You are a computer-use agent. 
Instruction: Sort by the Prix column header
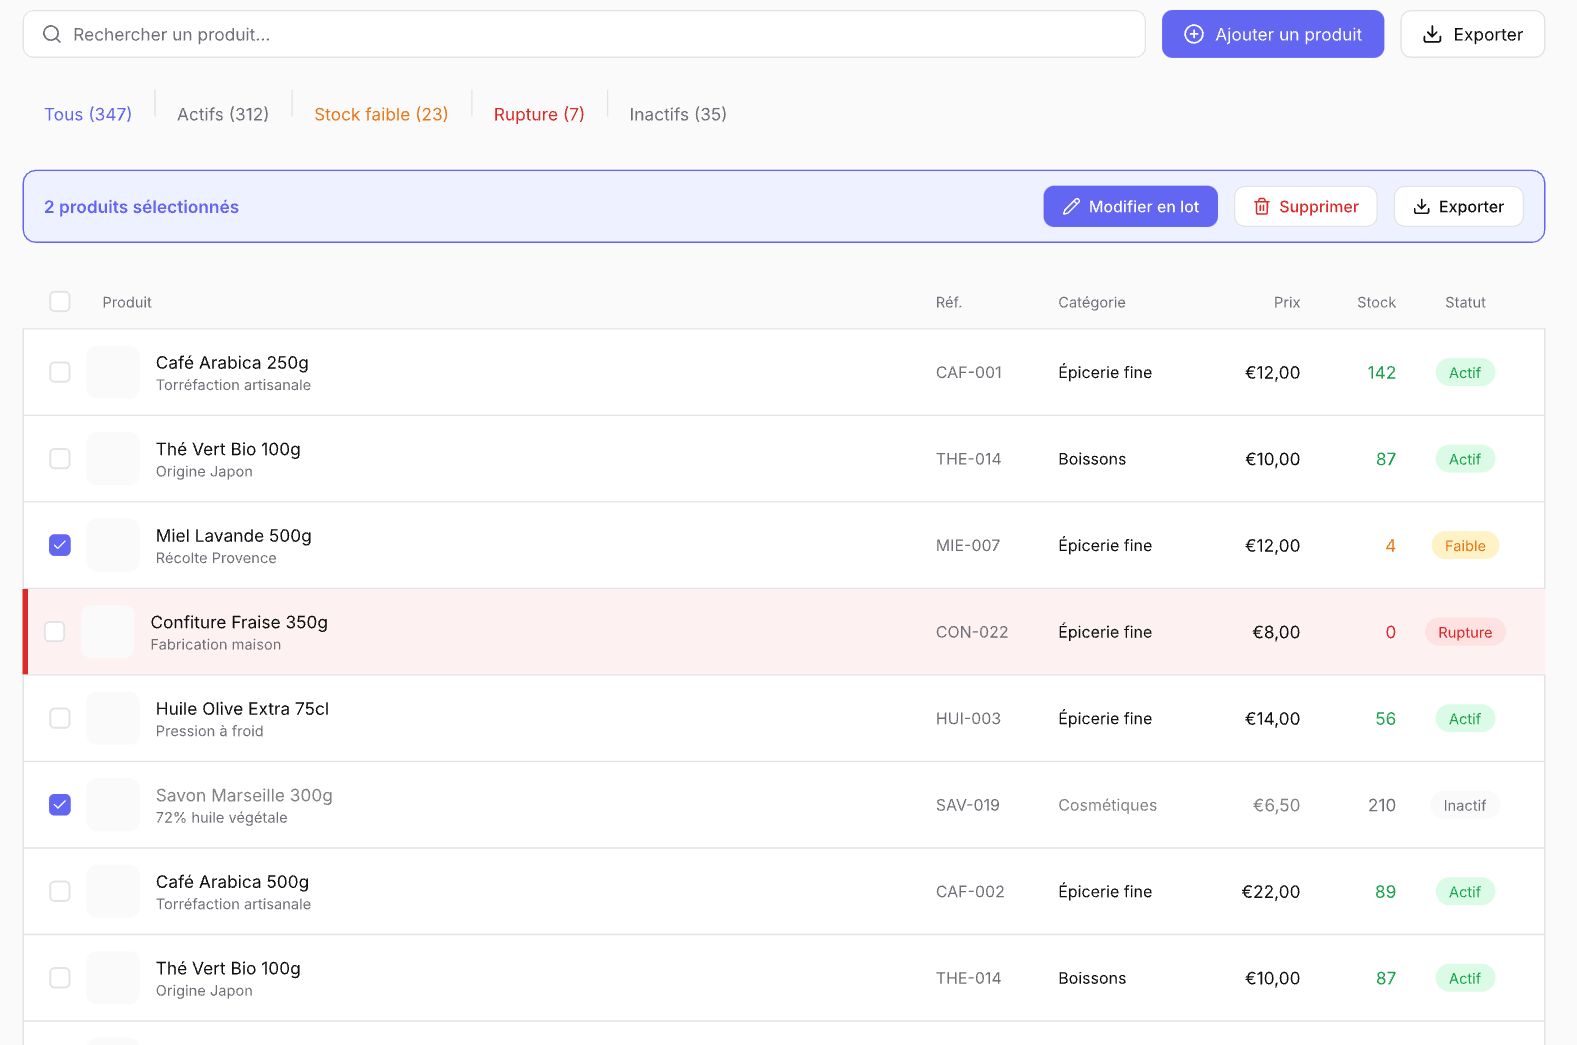1286,302
